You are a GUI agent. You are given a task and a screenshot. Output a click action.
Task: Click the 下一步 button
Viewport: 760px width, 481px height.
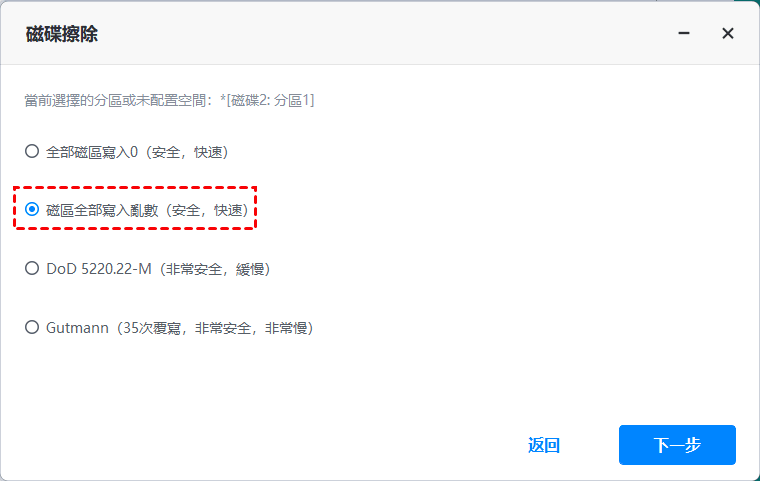click(x=677, y=445)
